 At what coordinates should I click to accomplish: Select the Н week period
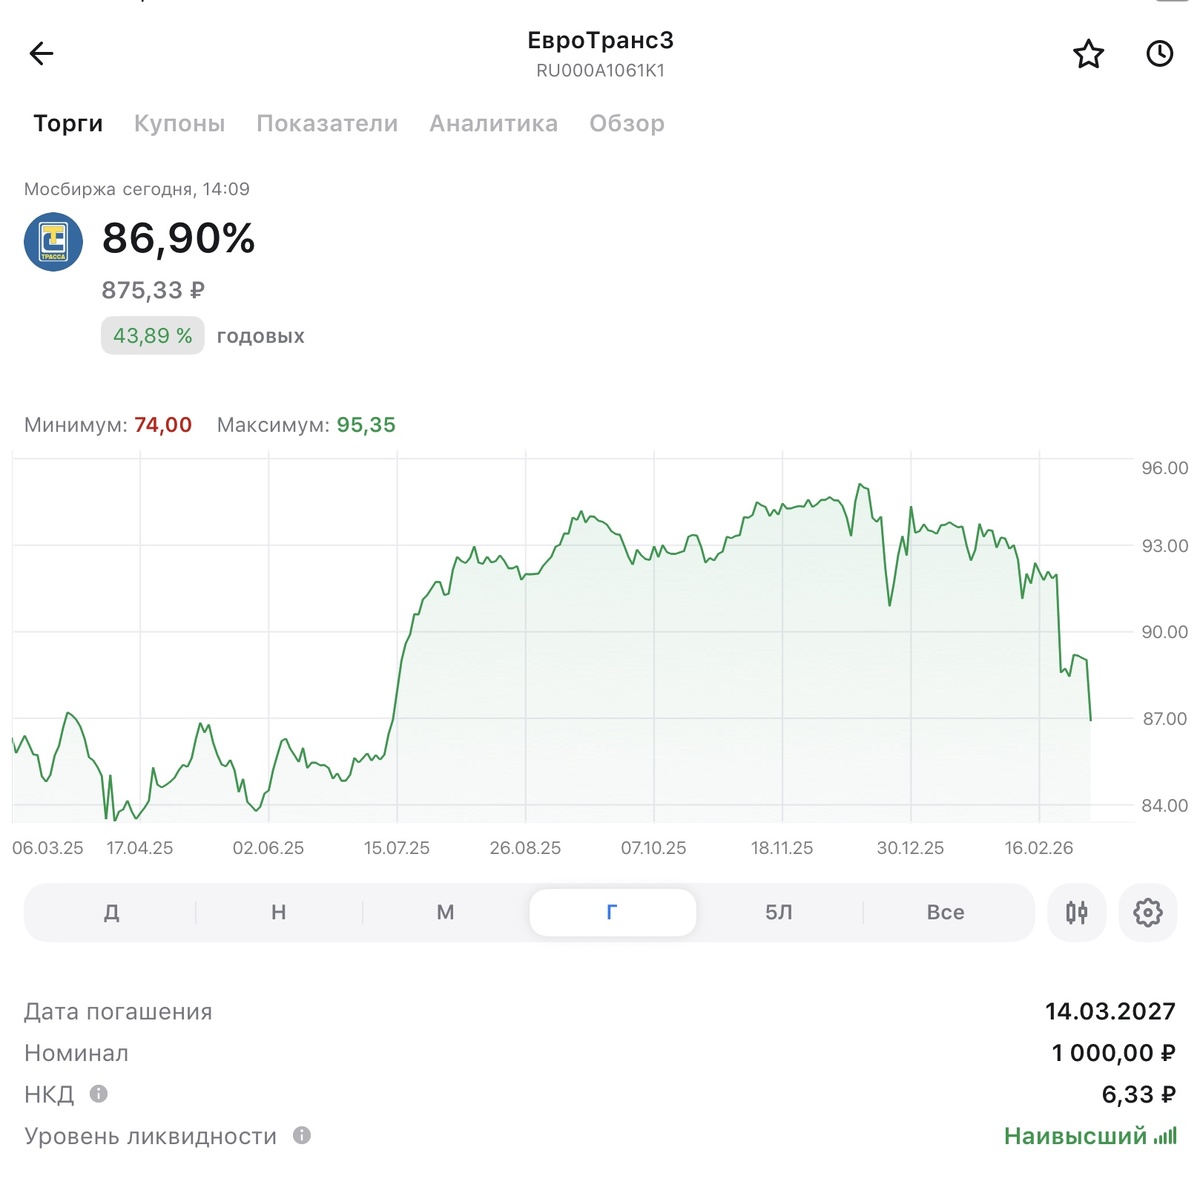[279, 912]
